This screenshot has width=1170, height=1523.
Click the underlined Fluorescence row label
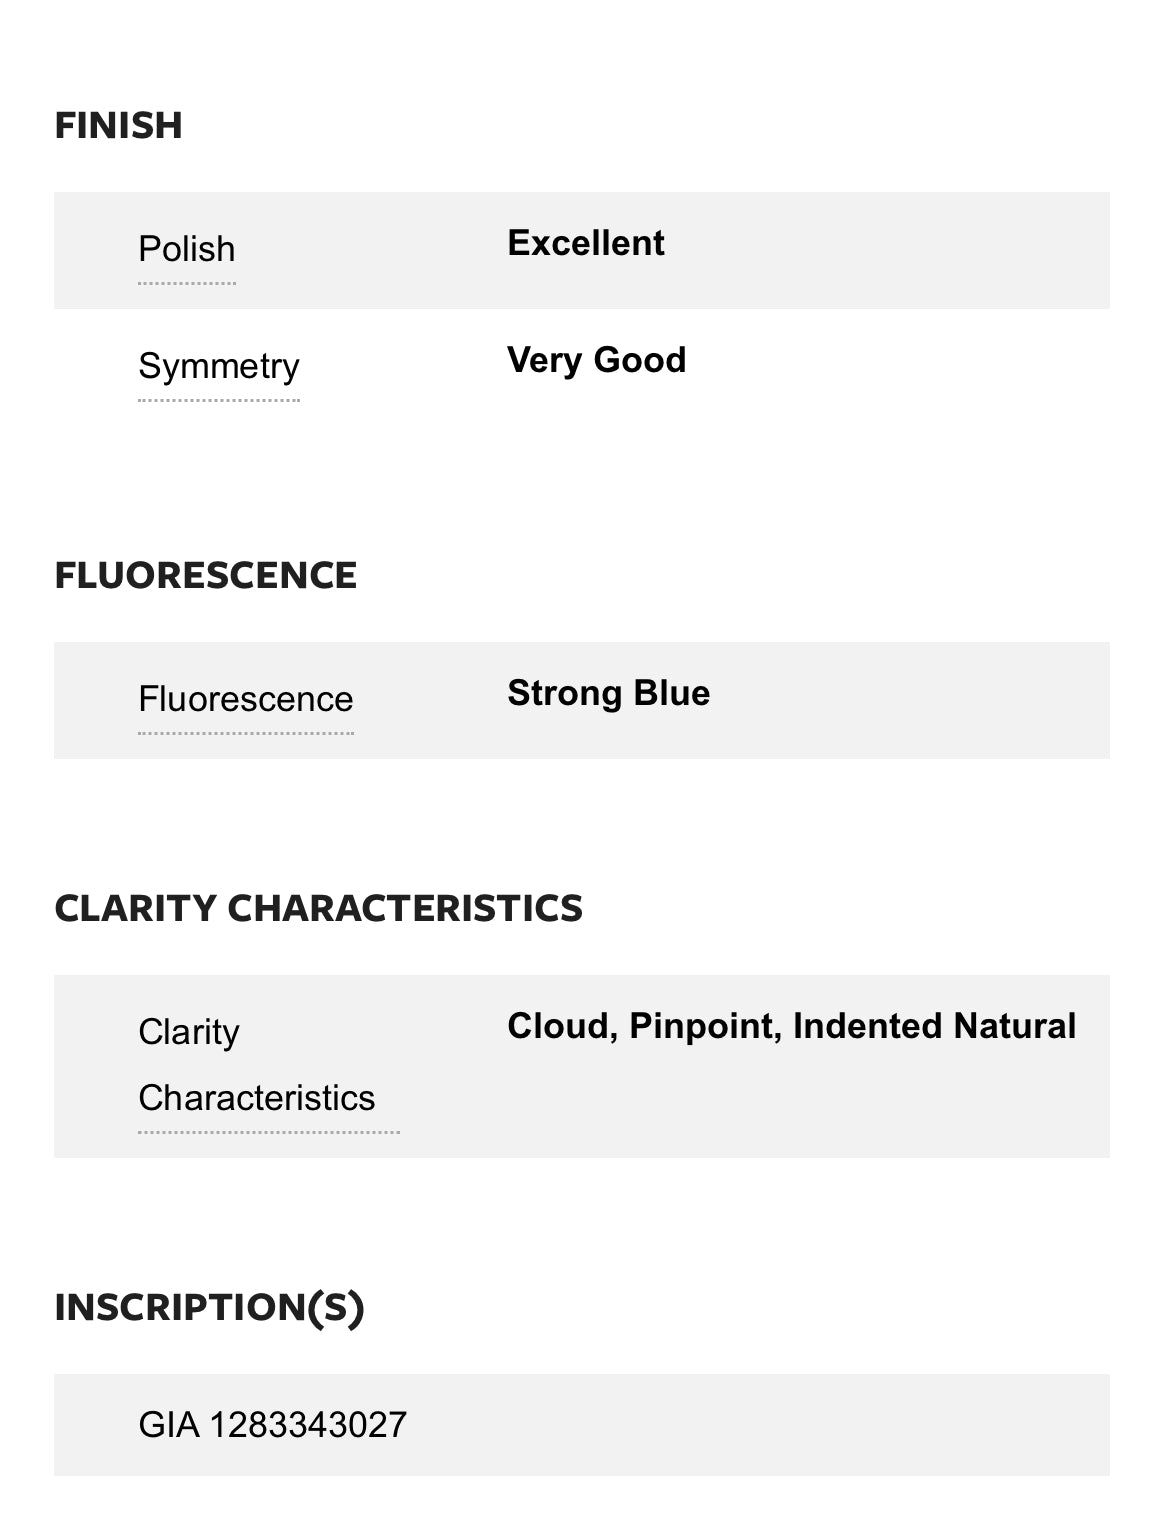coord(245,699)
